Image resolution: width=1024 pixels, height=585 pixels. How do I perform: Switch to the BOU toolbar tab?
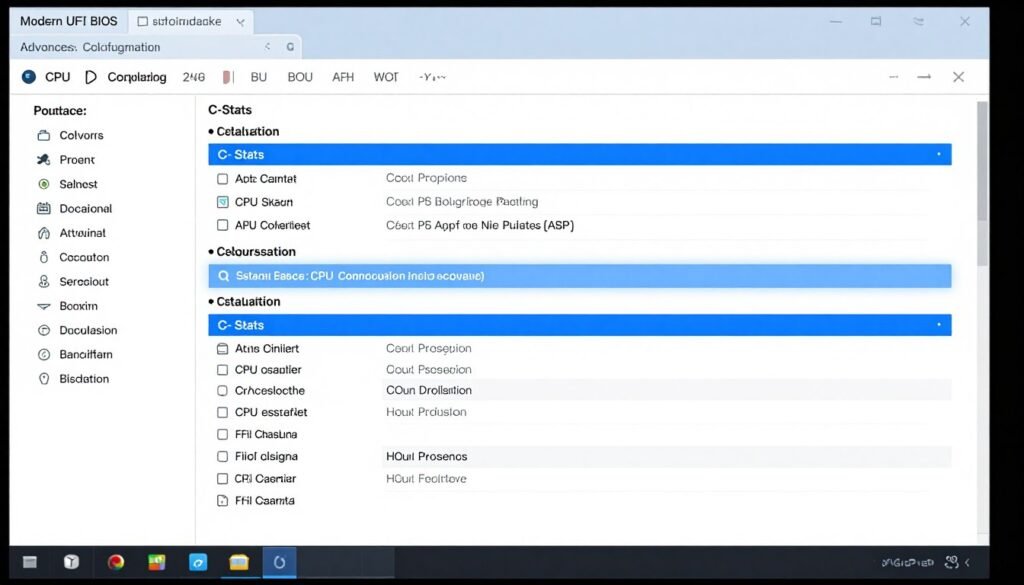click(300, 77)
